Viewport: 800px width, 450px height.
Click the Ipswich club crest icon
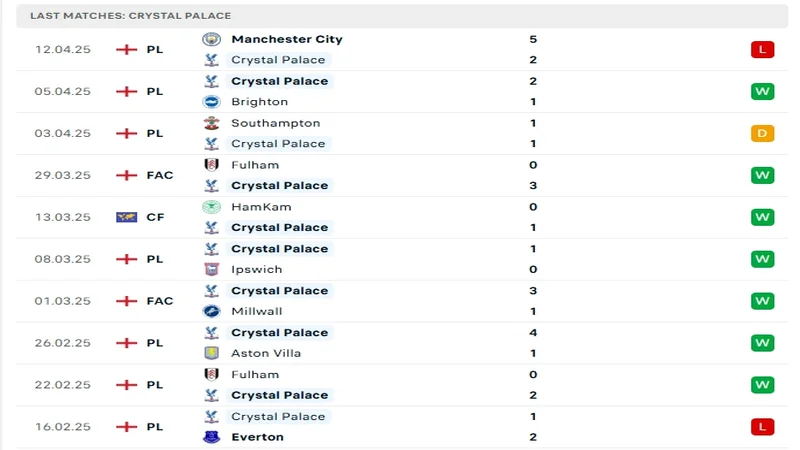coord(211,269)
